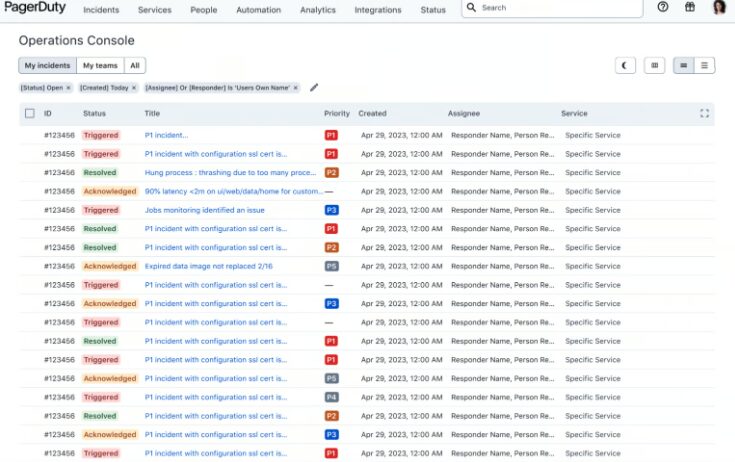Select all incidents with header checkbox

[30, 113]
